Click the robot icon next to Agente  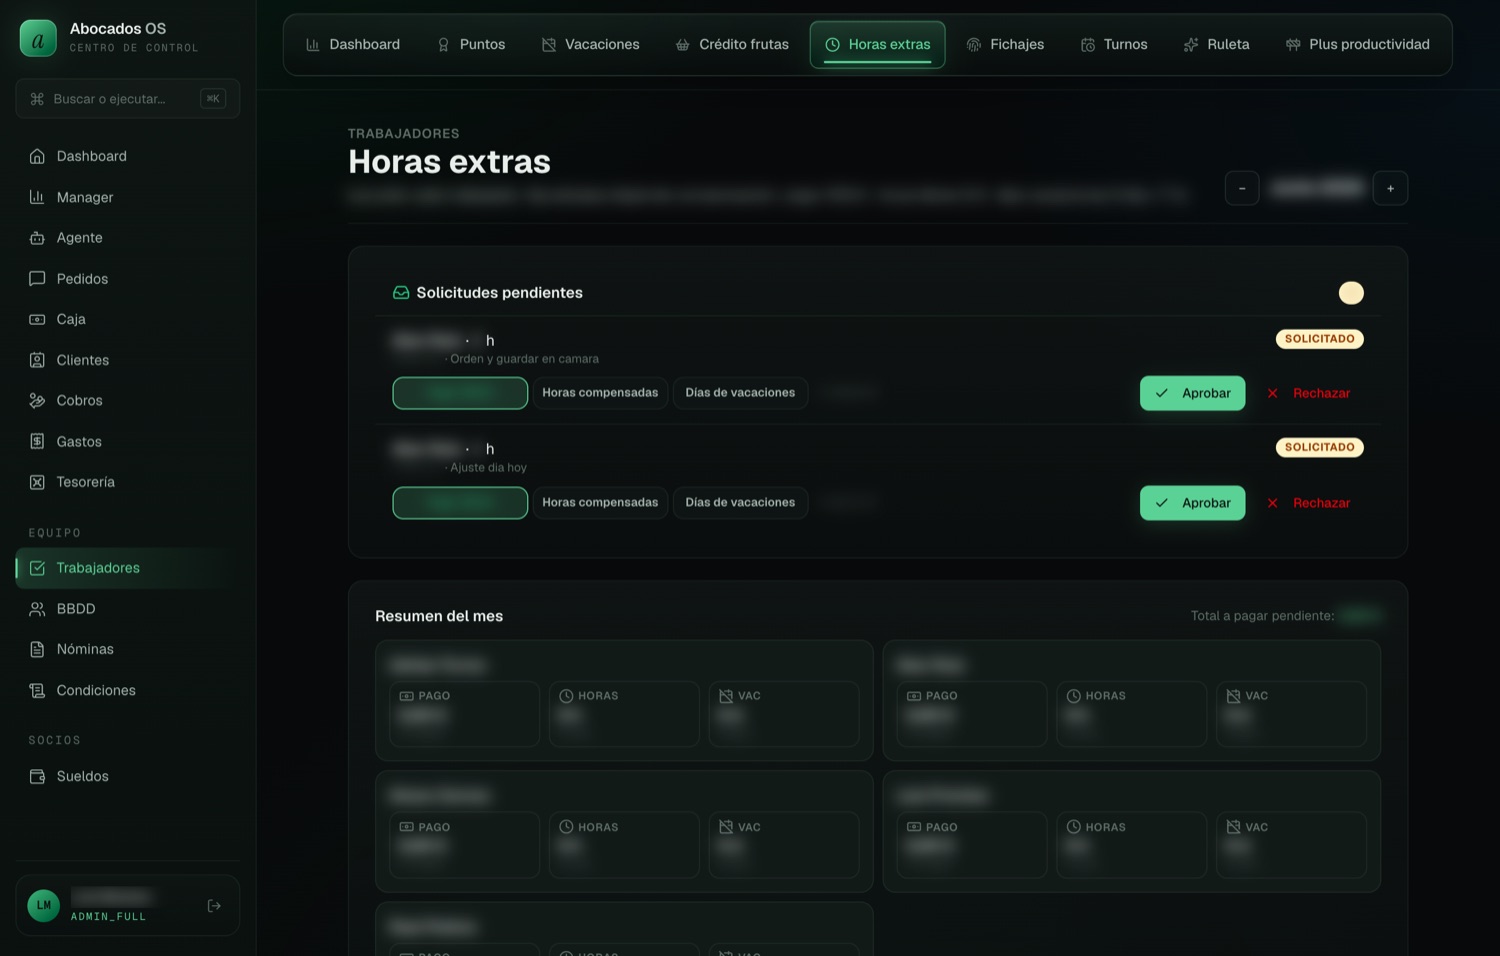pos(37,238)
